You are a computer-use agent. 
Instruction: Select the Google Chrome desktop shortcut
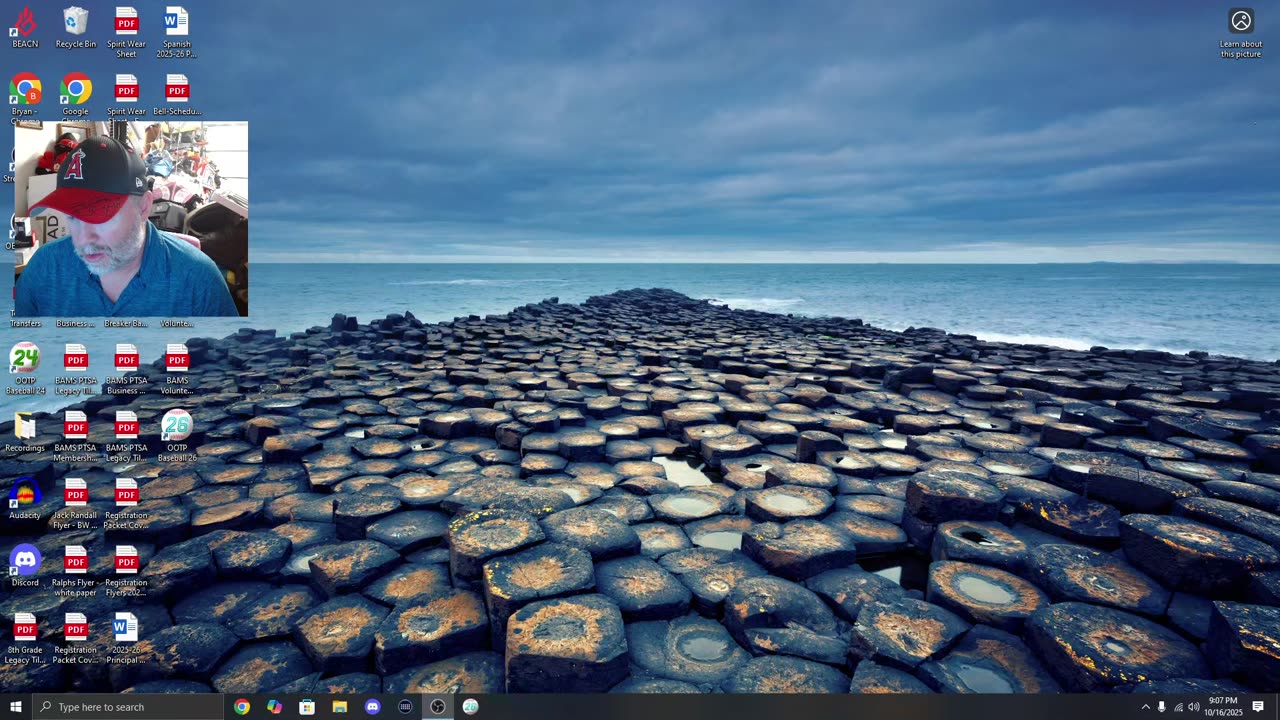point(76,97)
